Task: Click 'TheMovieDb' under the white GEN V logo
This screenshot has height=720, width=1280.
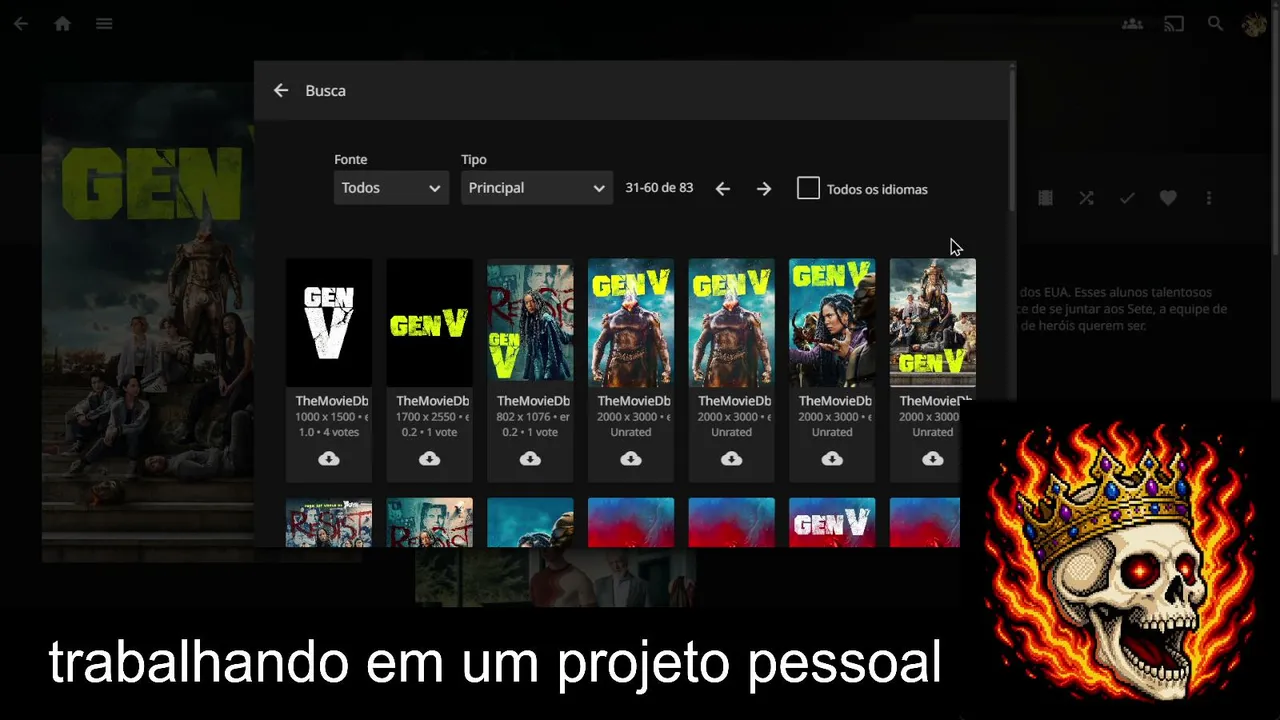Action: coord(332,401)
